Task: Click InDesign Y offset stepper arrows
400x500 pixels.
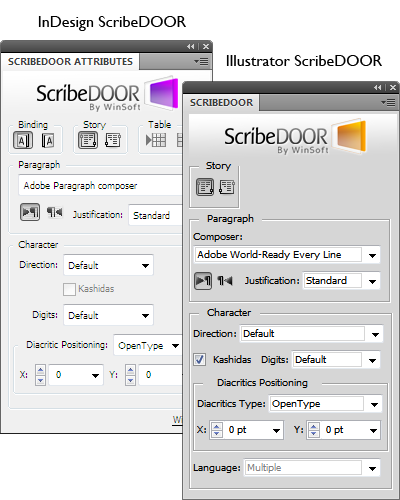Action: [130, 375]
